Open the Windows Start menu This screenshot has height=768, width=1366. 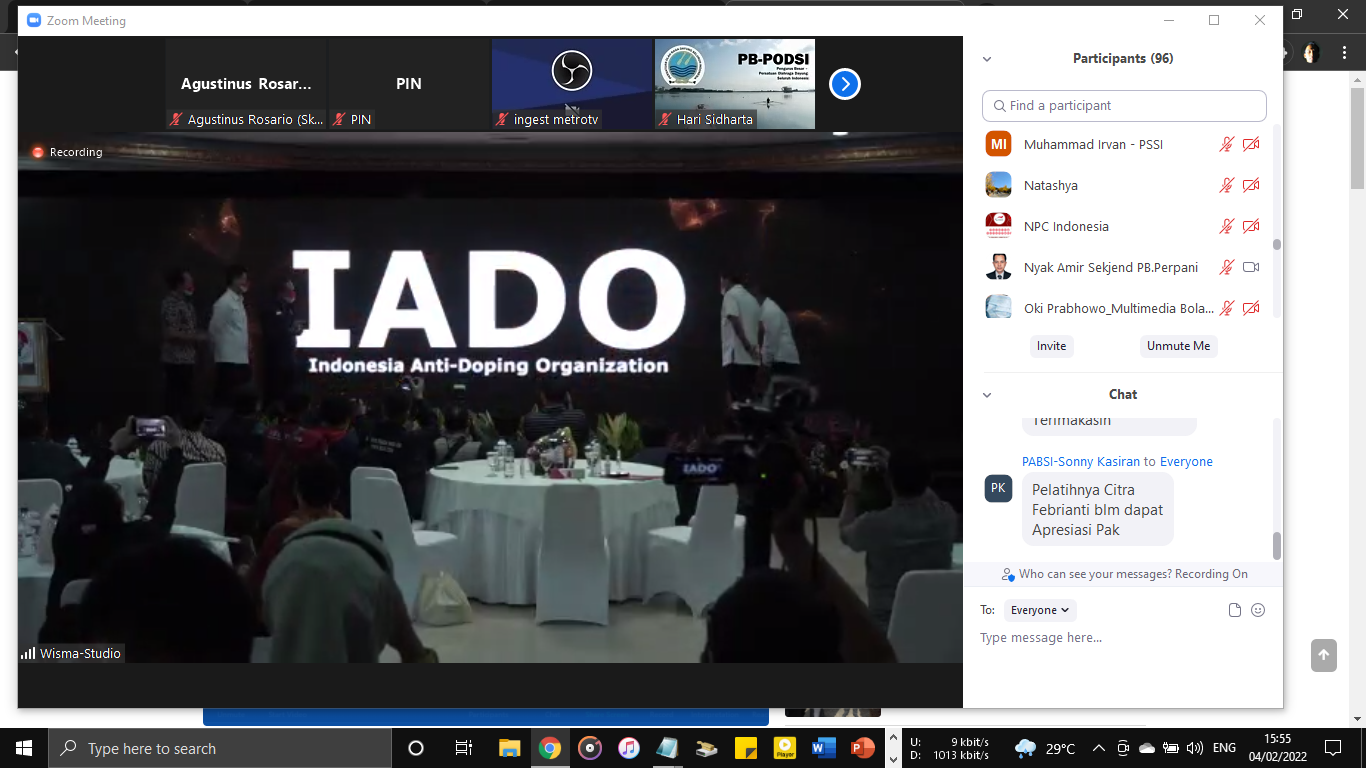click(24, 748)
